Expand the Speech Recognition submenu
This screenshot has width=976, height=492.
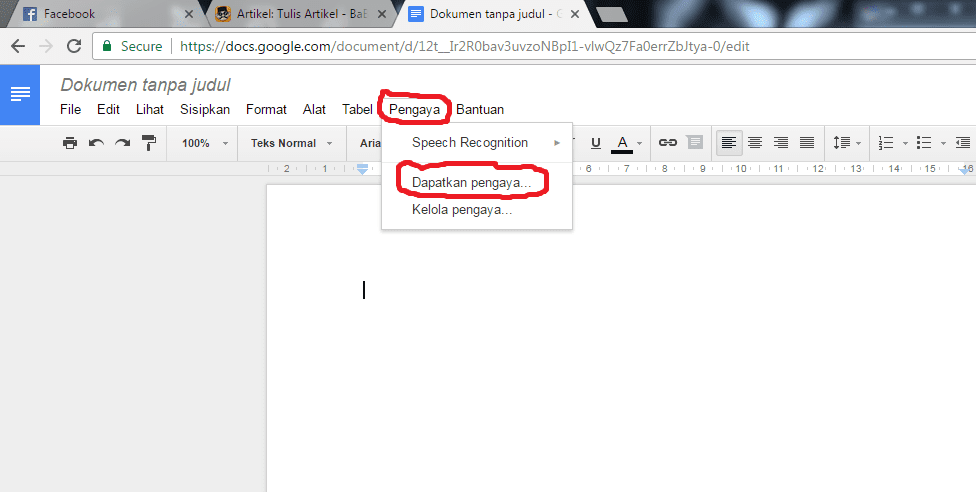pyautogui.click(x=477, y=143)
